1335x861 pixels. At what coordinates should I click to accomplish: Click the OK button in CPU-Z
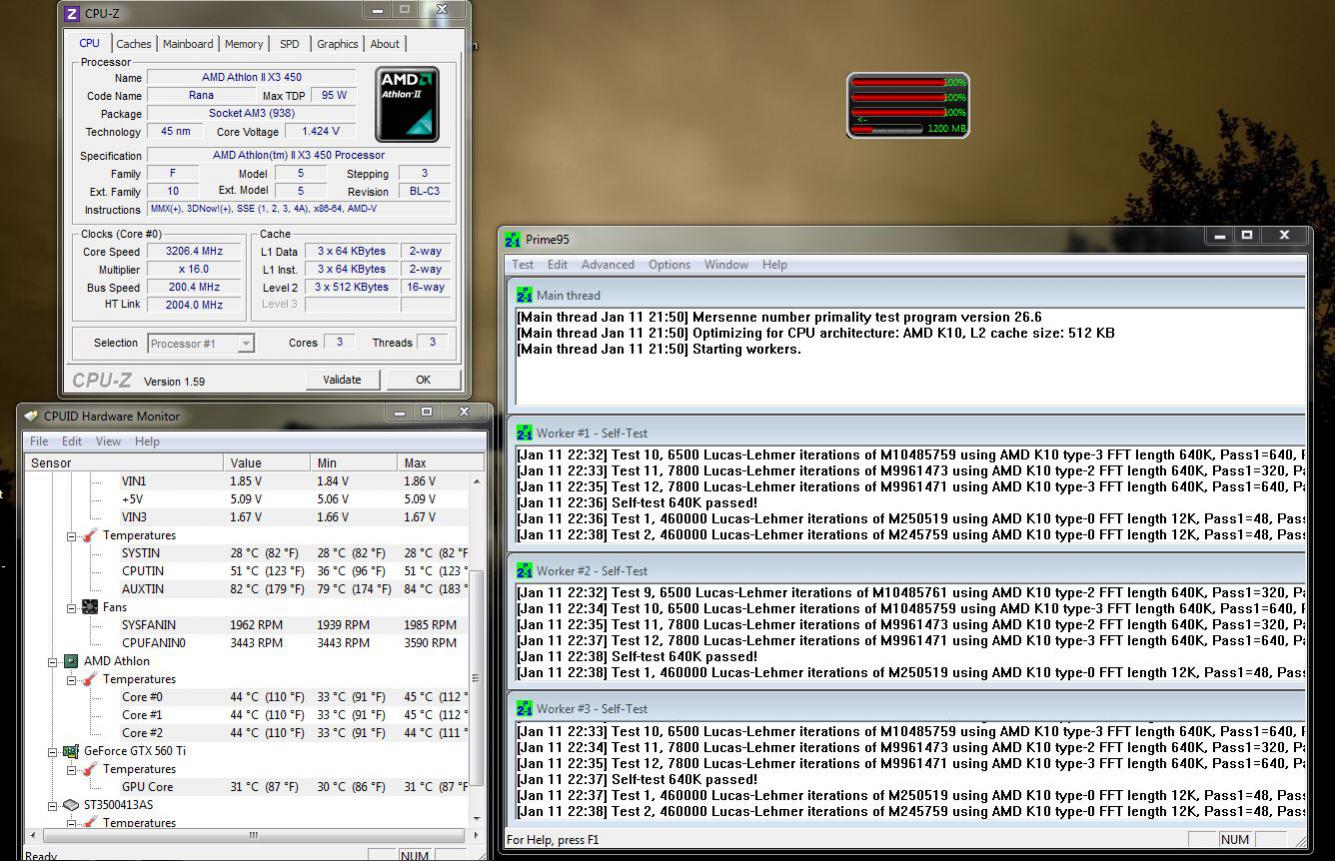click(x=423, y=380)
